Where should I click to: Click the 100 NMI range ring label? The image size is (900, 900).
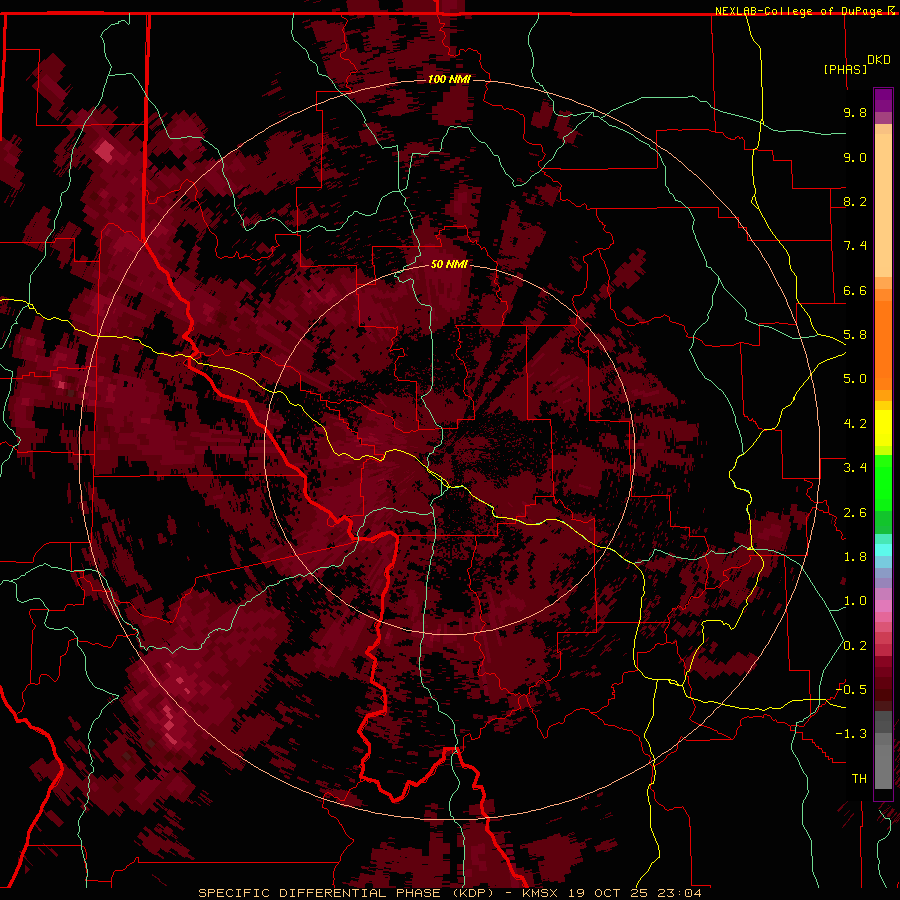pos(449,79)
